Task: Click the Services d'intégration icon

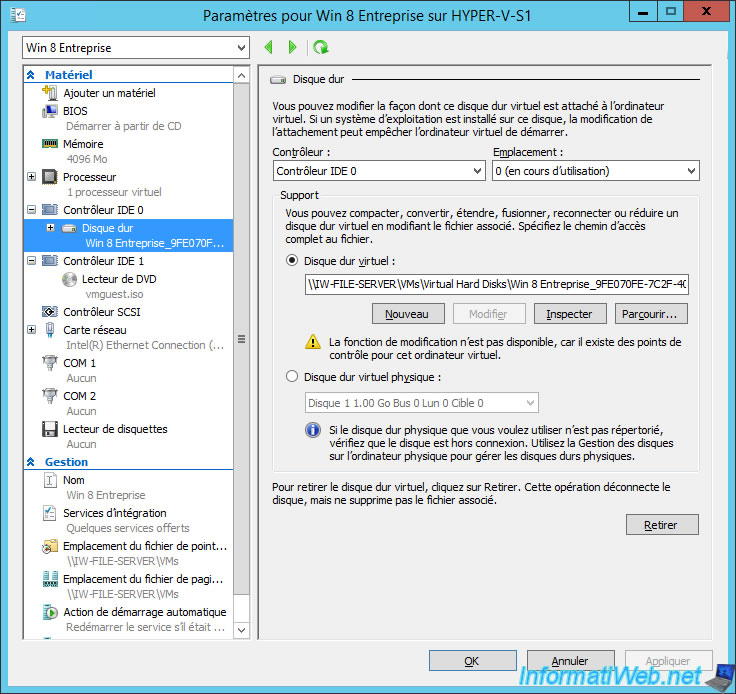Action: click(50, 513)
